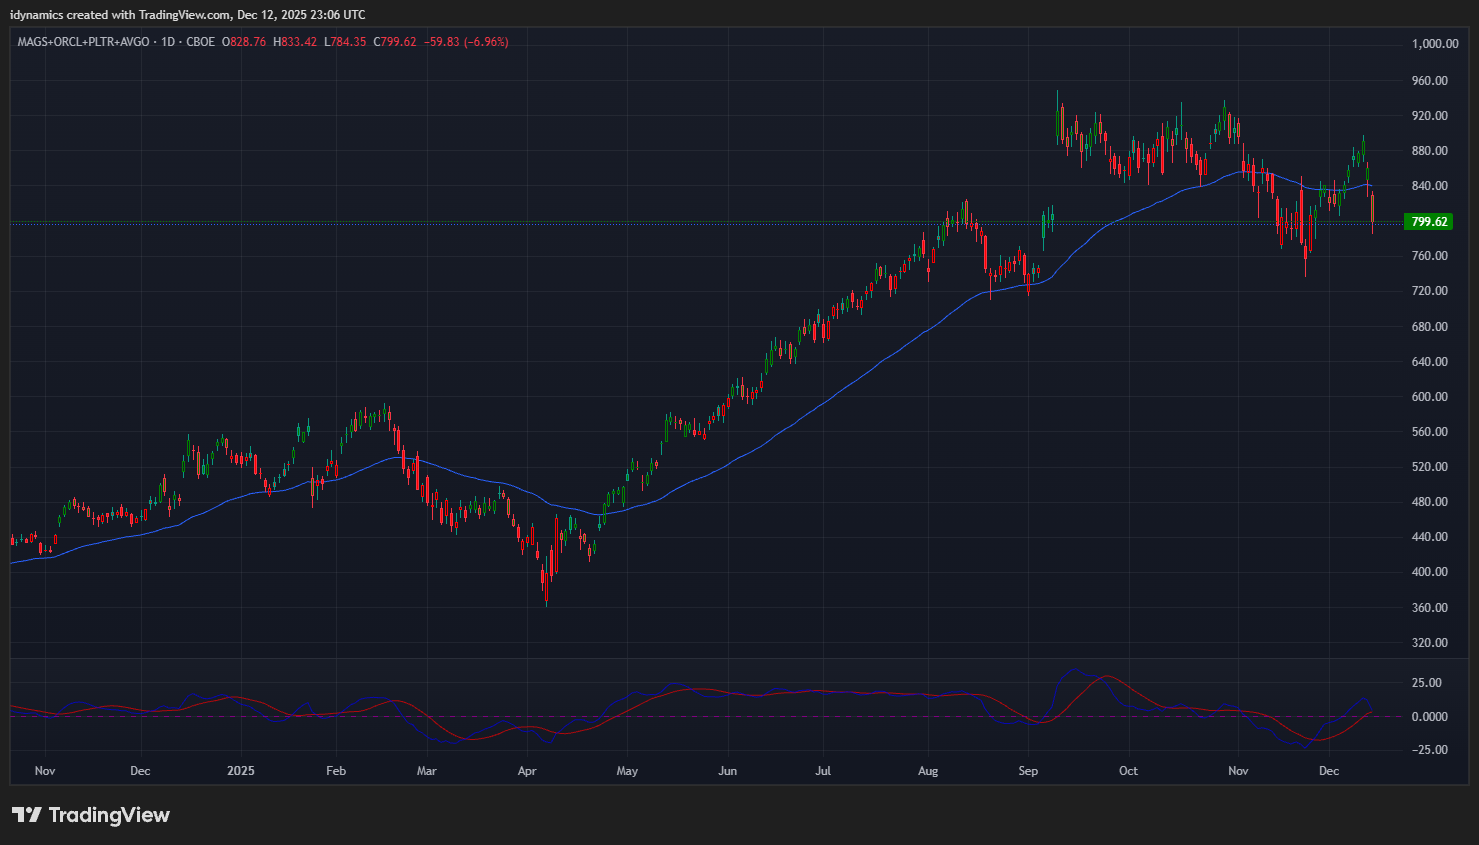1479x845 pixels.
Task: Click the TradingView logo icon
Action: click(26, 815)
